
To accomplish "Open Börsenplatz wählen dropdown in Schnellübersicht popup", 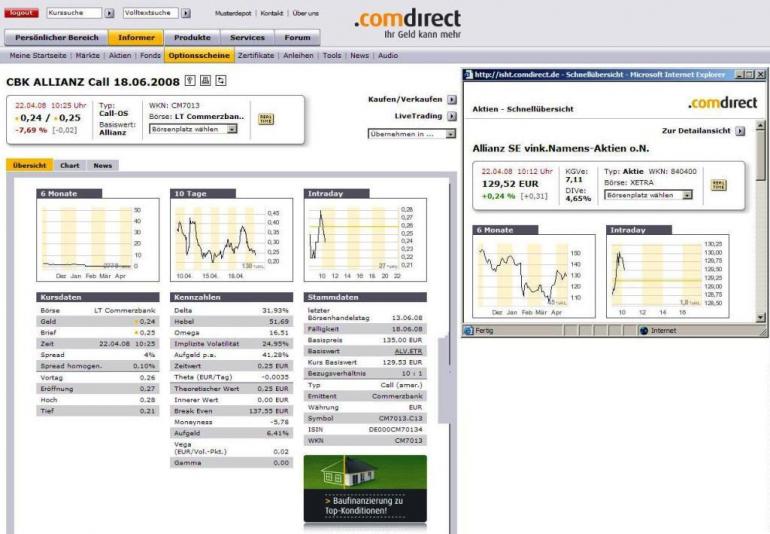I will pos(648,195).
